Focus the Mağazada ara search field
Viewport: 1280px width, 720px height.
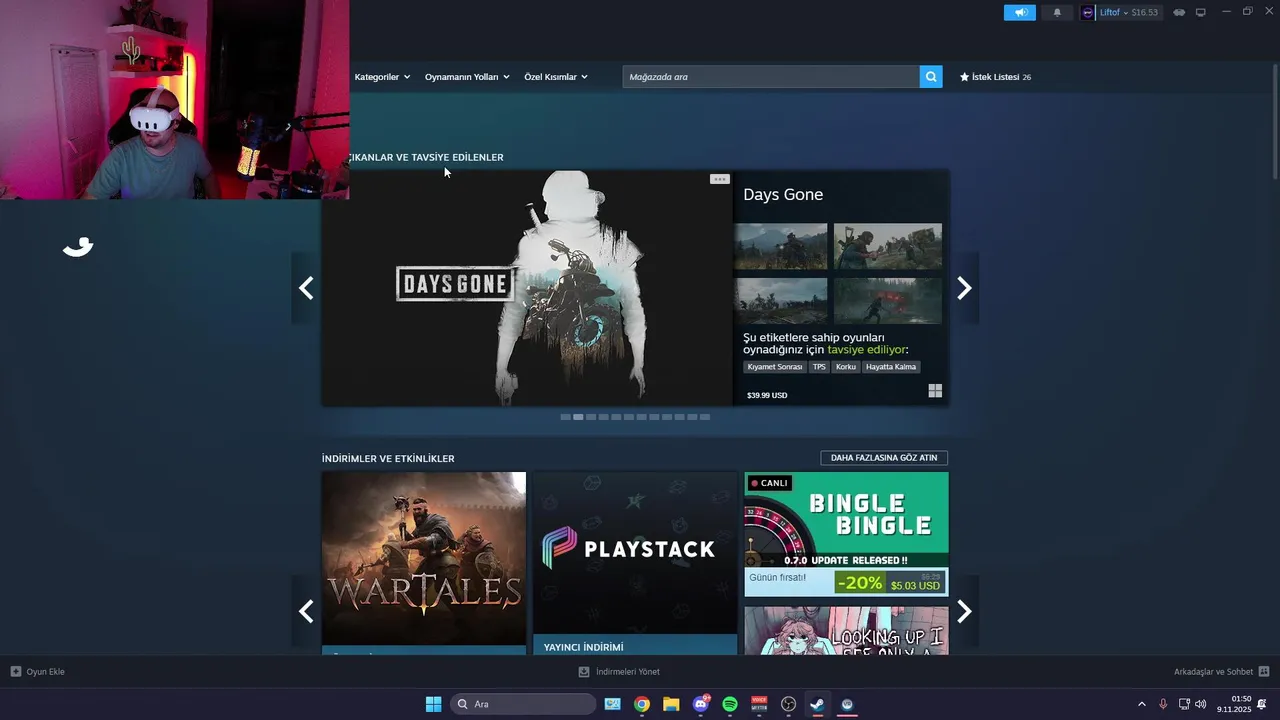click(x=771, y=77)
